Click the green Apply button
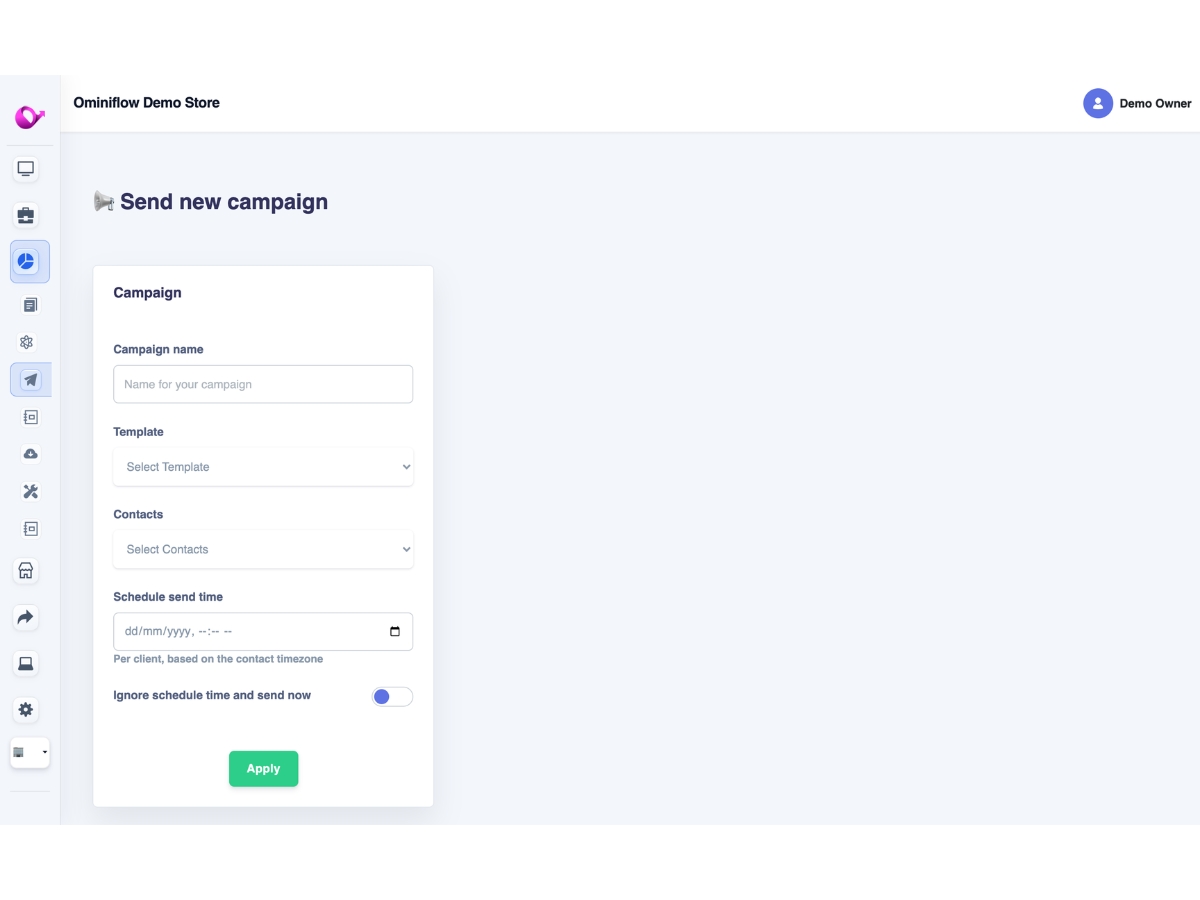 (x=263, y=769)
